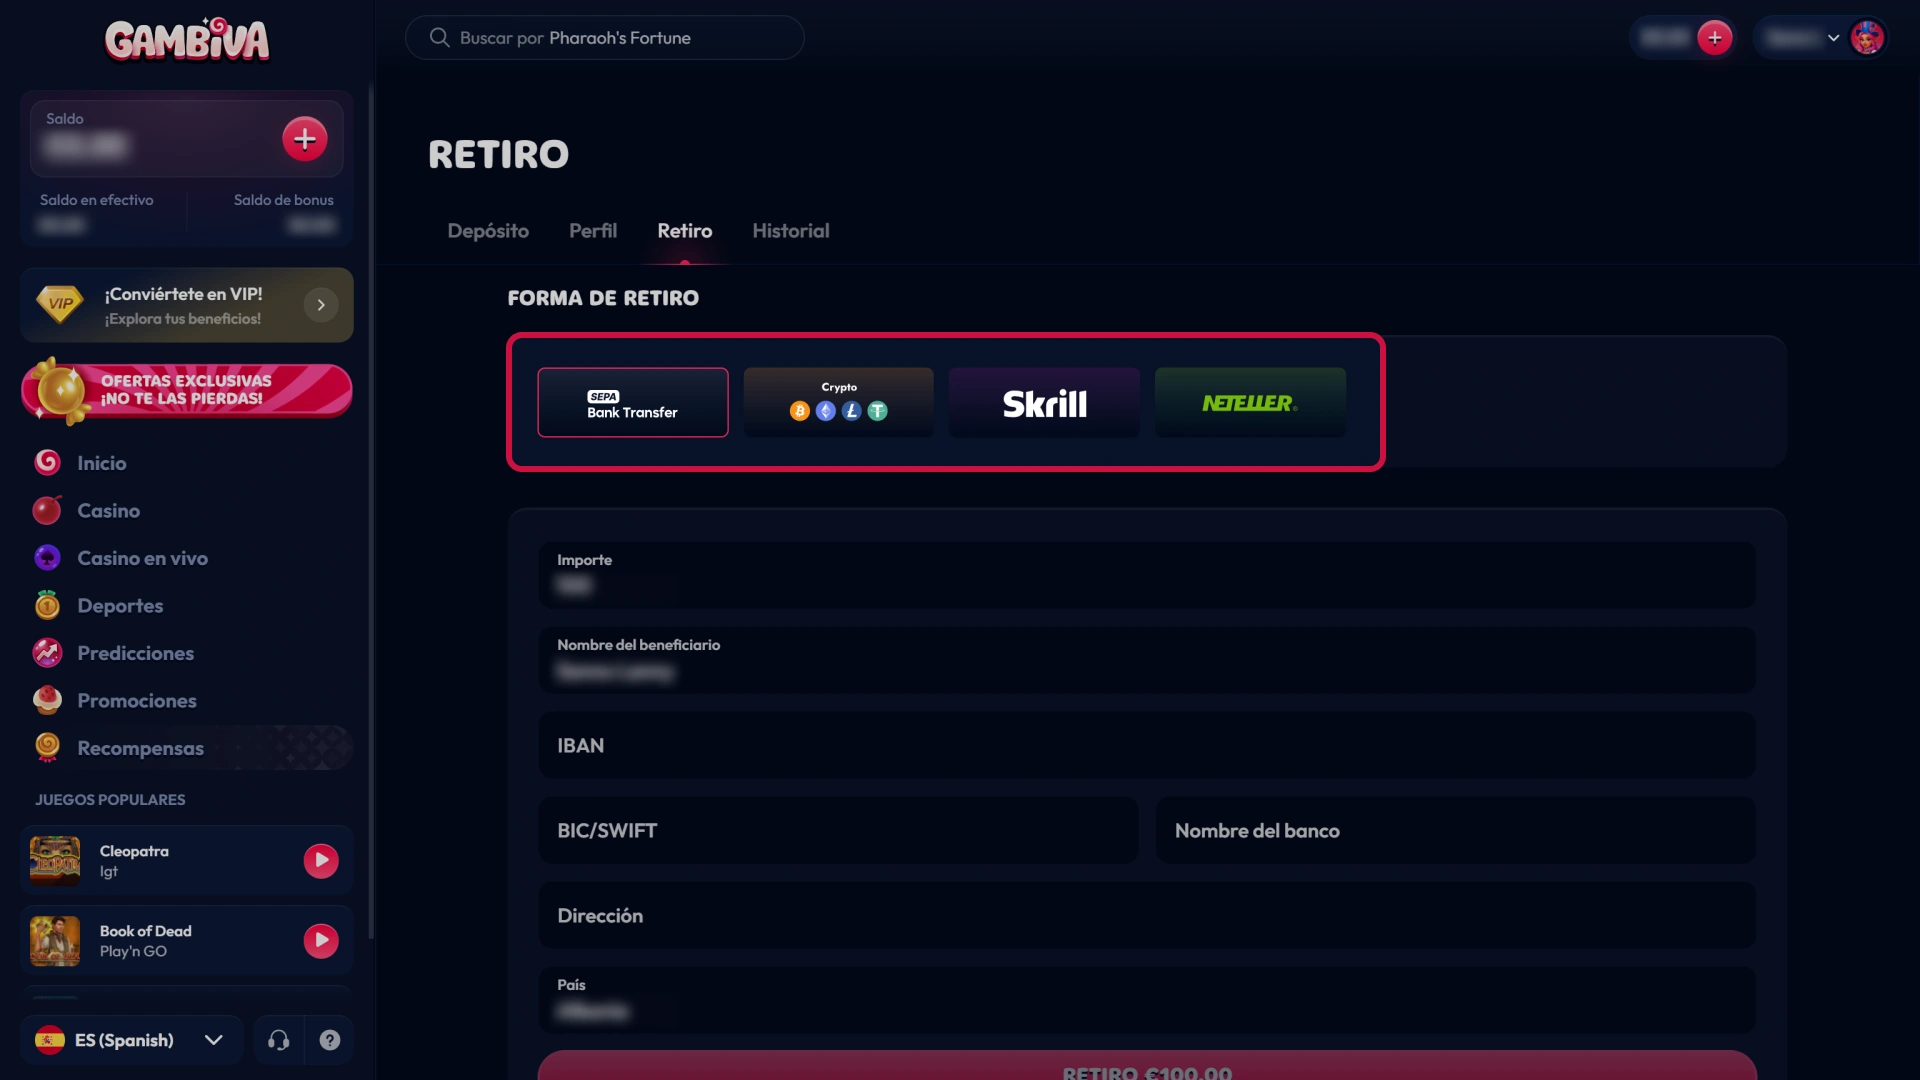Play Book of Dead with its play button
The width and height of the screenshot is (1920, 1080).
pos(321,941)
